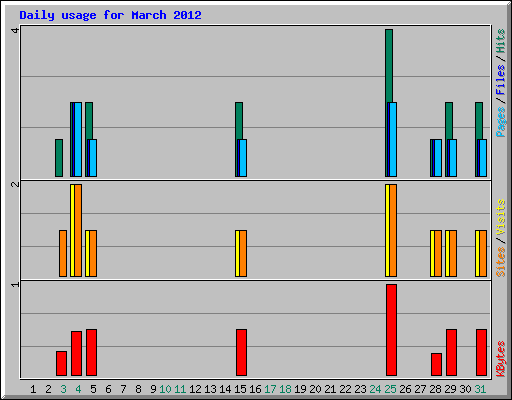The height and width of the screenshot is (400, 512).
Task: Click the tall green Hits bar for day 25
Action: pyautogui.click(x=389, y=66)
